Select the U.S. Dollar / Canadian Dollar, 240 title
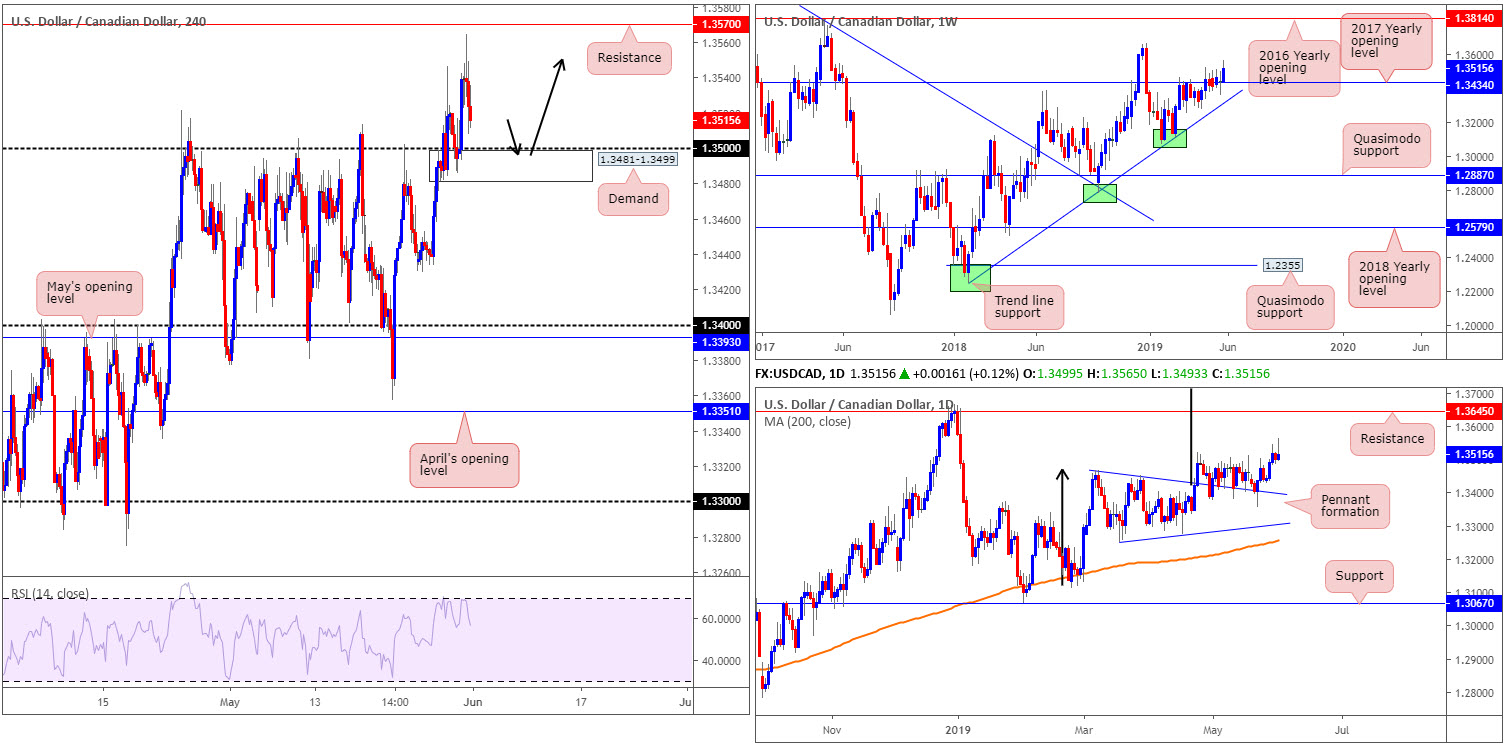The image size is (1505, 744). 109,20
